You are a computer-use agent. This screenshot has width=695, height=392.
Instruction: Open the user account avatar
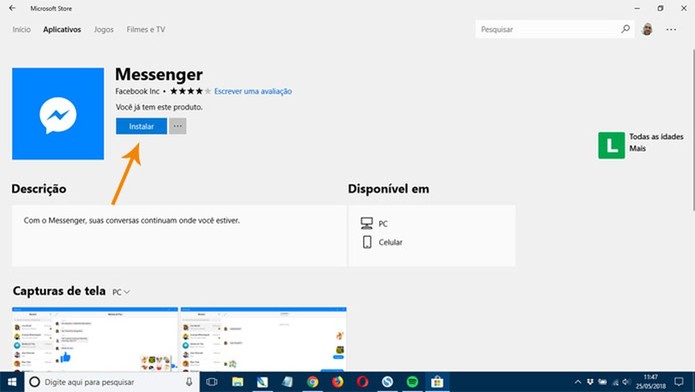click(x=647, y=29)
